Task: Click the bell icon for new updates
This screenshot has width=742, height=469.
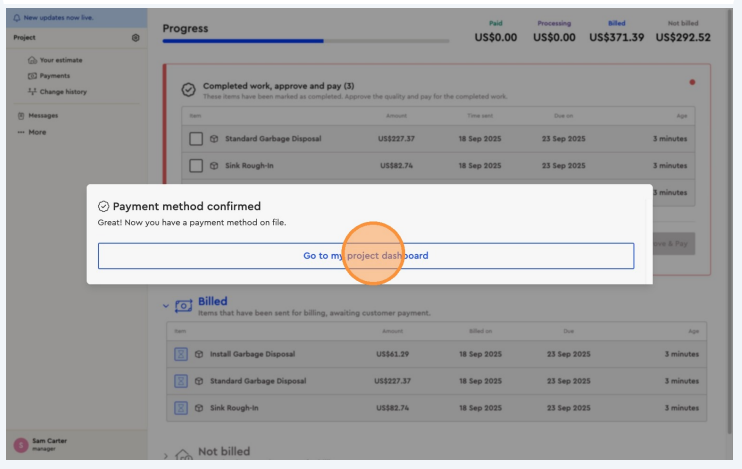Action: (x=17, y=19)
